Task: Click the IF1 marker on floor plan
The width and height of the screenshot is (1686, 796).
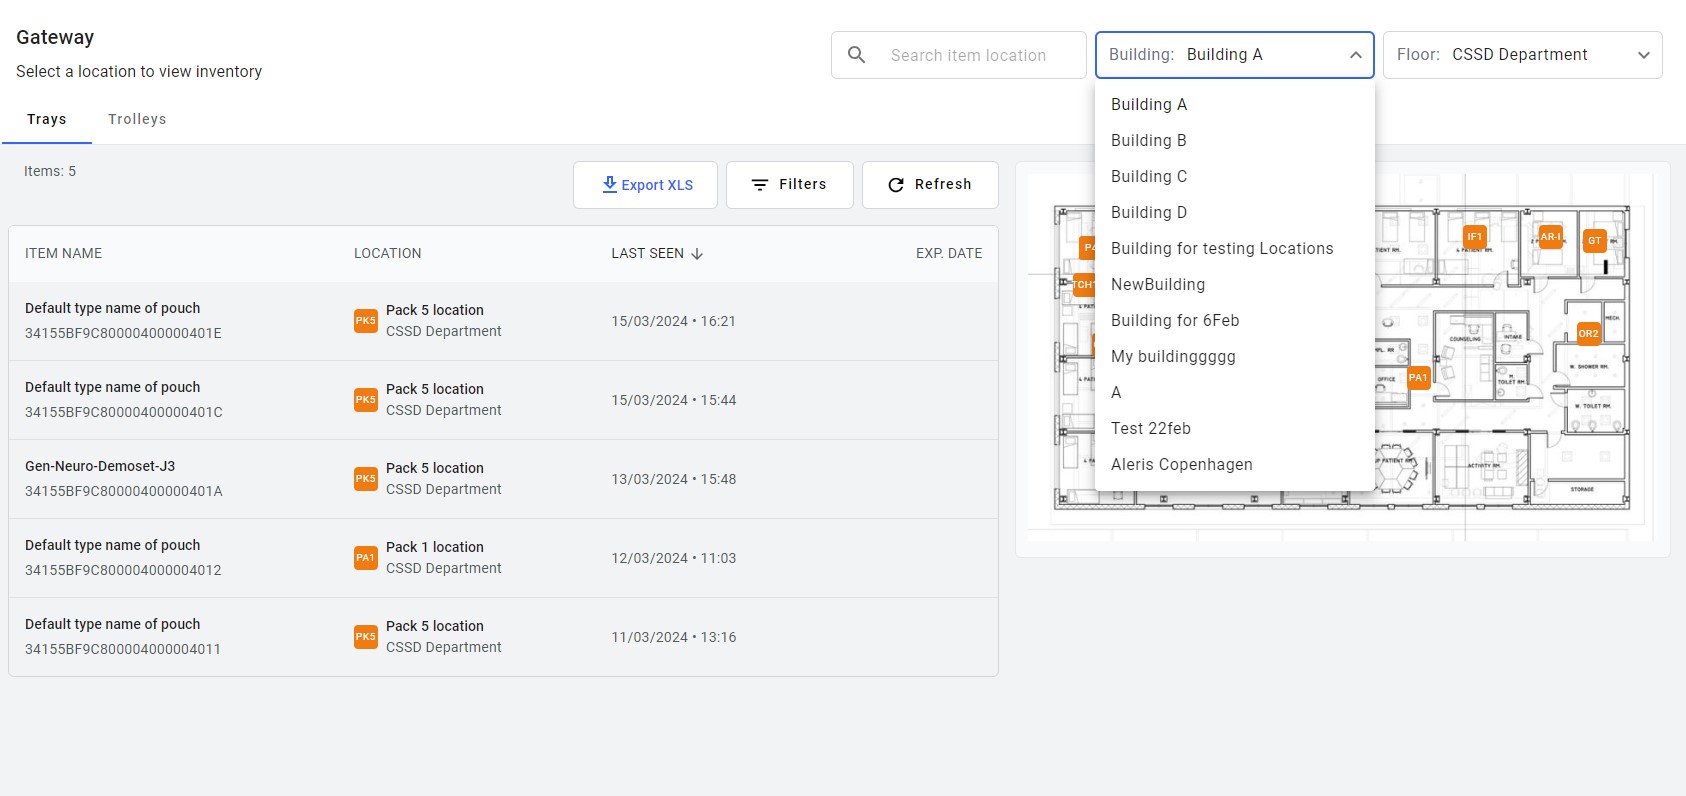Action: point(1474,237)
